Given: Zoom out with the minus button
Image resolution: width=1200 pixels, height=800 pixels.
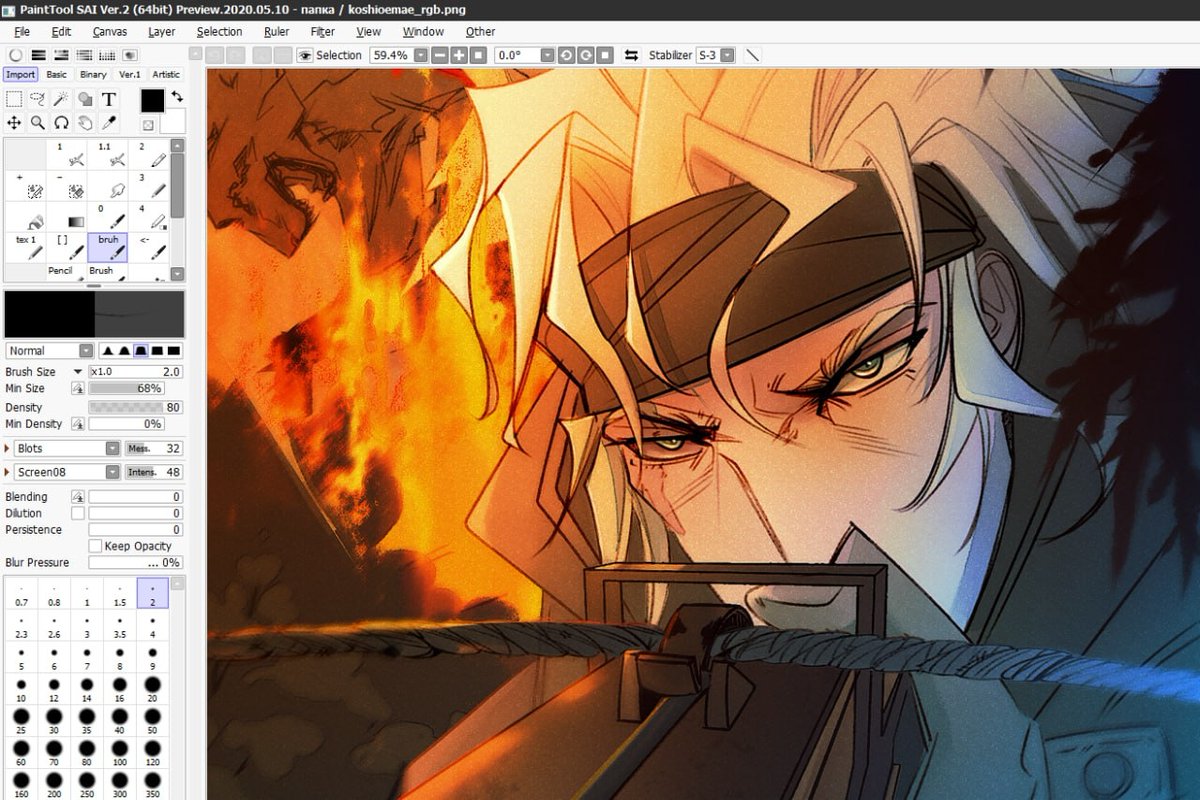Looking at the screenshot, I should coord(441,55).
